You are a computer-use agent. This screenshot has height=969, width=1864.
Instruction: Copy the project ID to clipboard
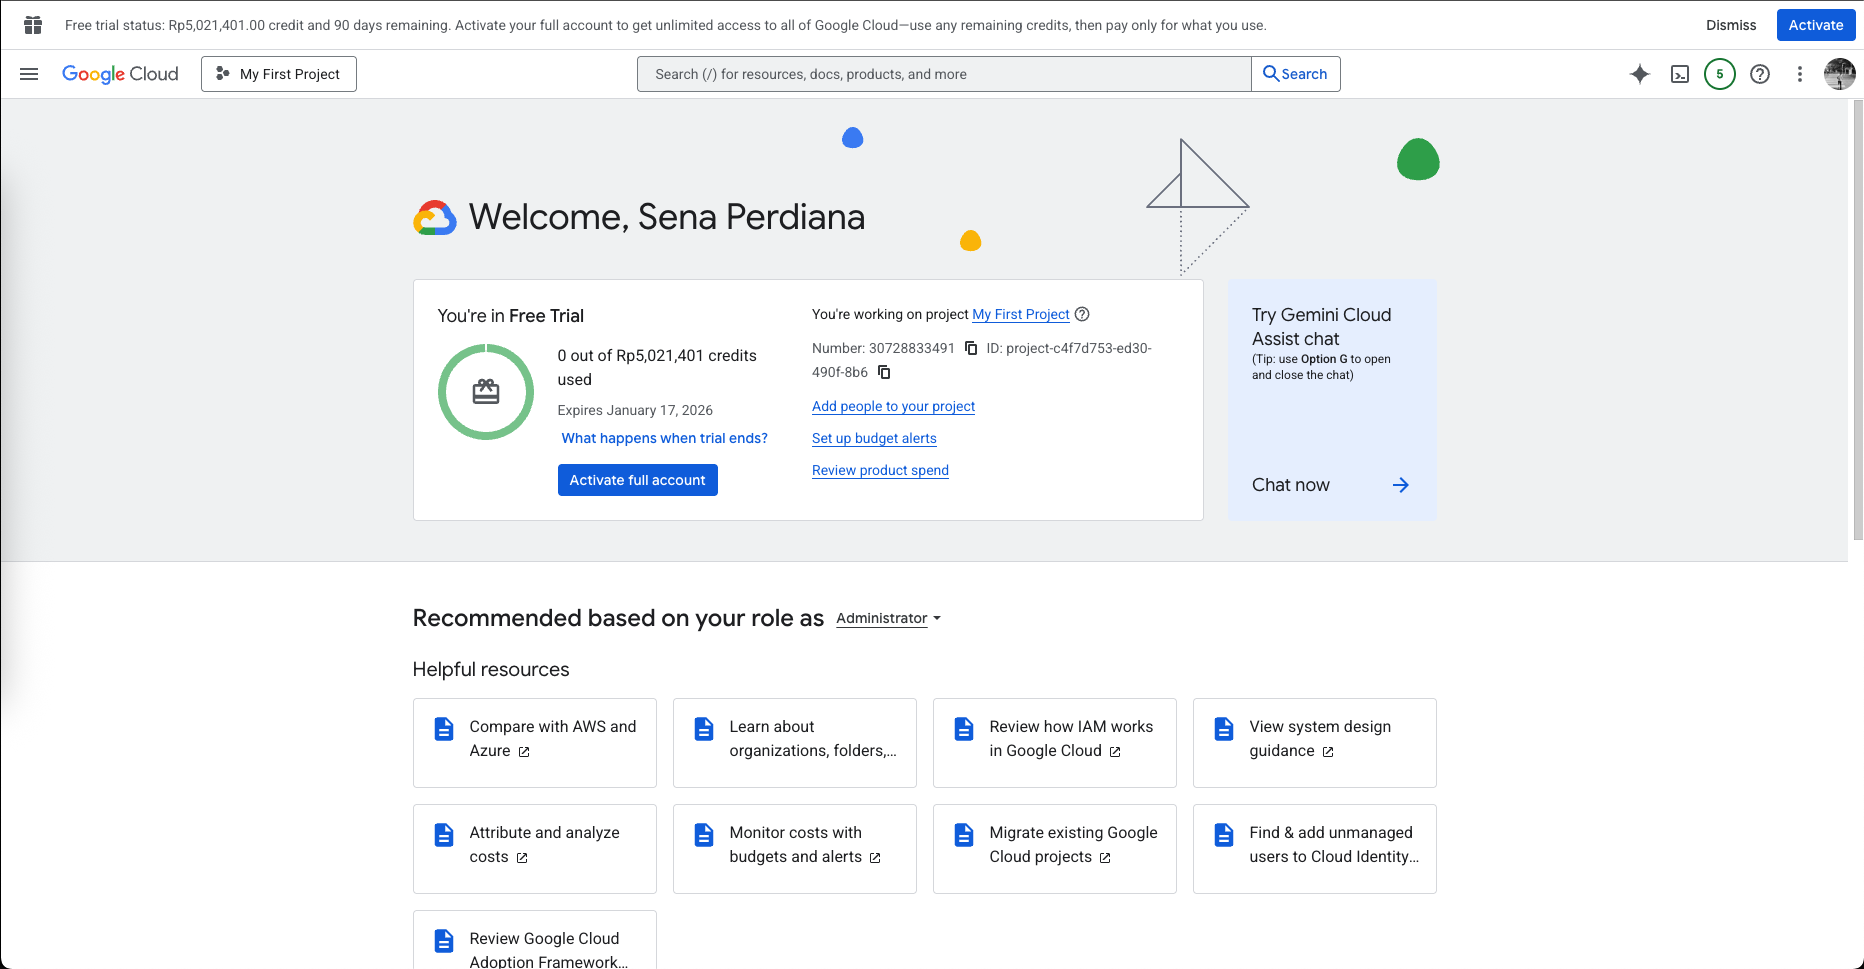coord(884,372)
